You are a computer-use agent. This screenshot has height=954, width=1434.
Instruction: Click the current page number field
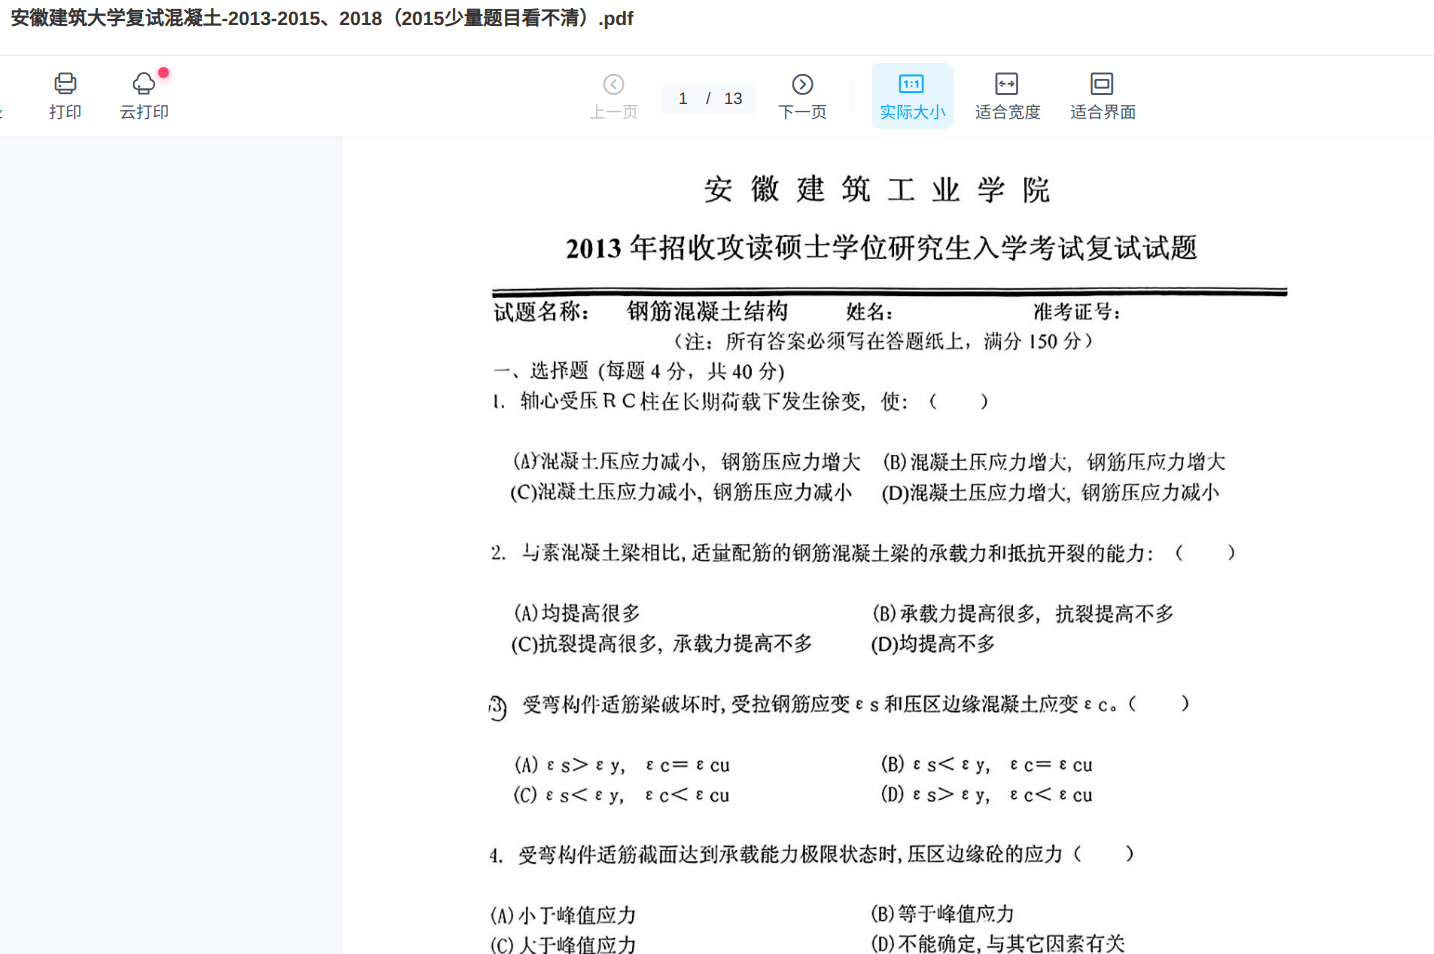pos(684,98)
